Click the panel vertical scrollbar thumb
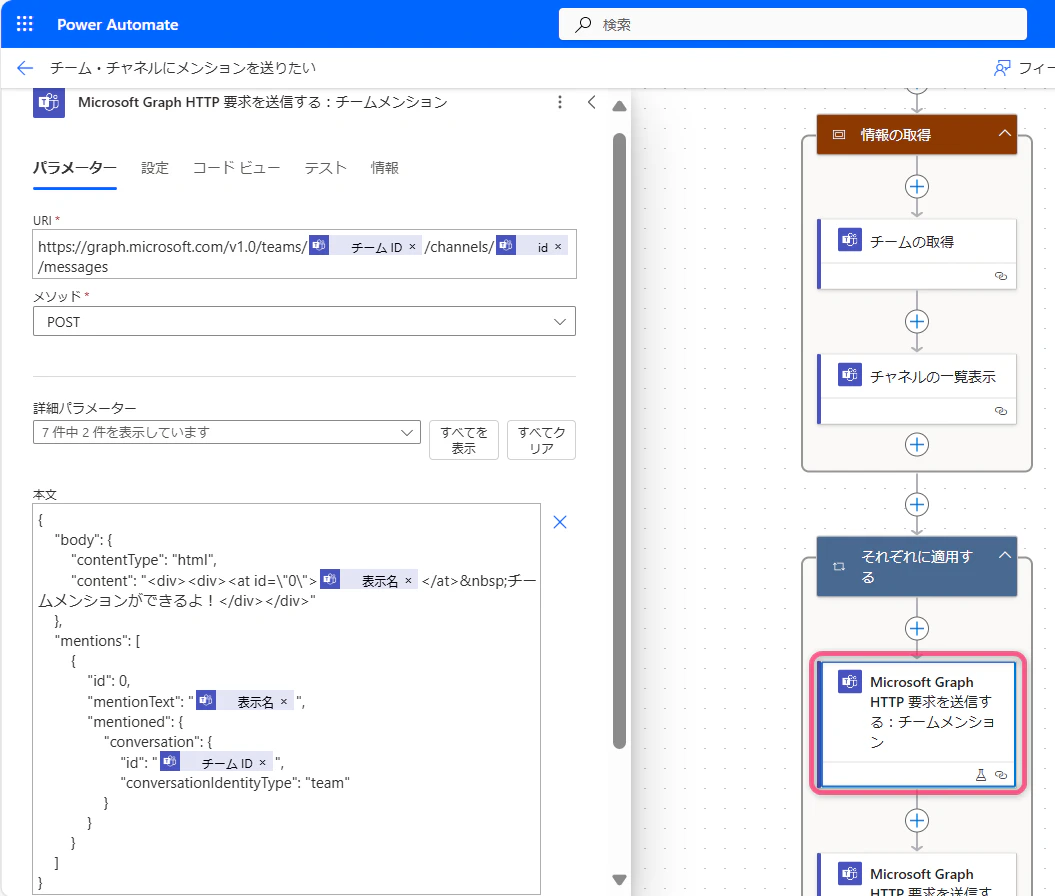The width and height of the screenshot is (1055, 896). coord(620,441)
